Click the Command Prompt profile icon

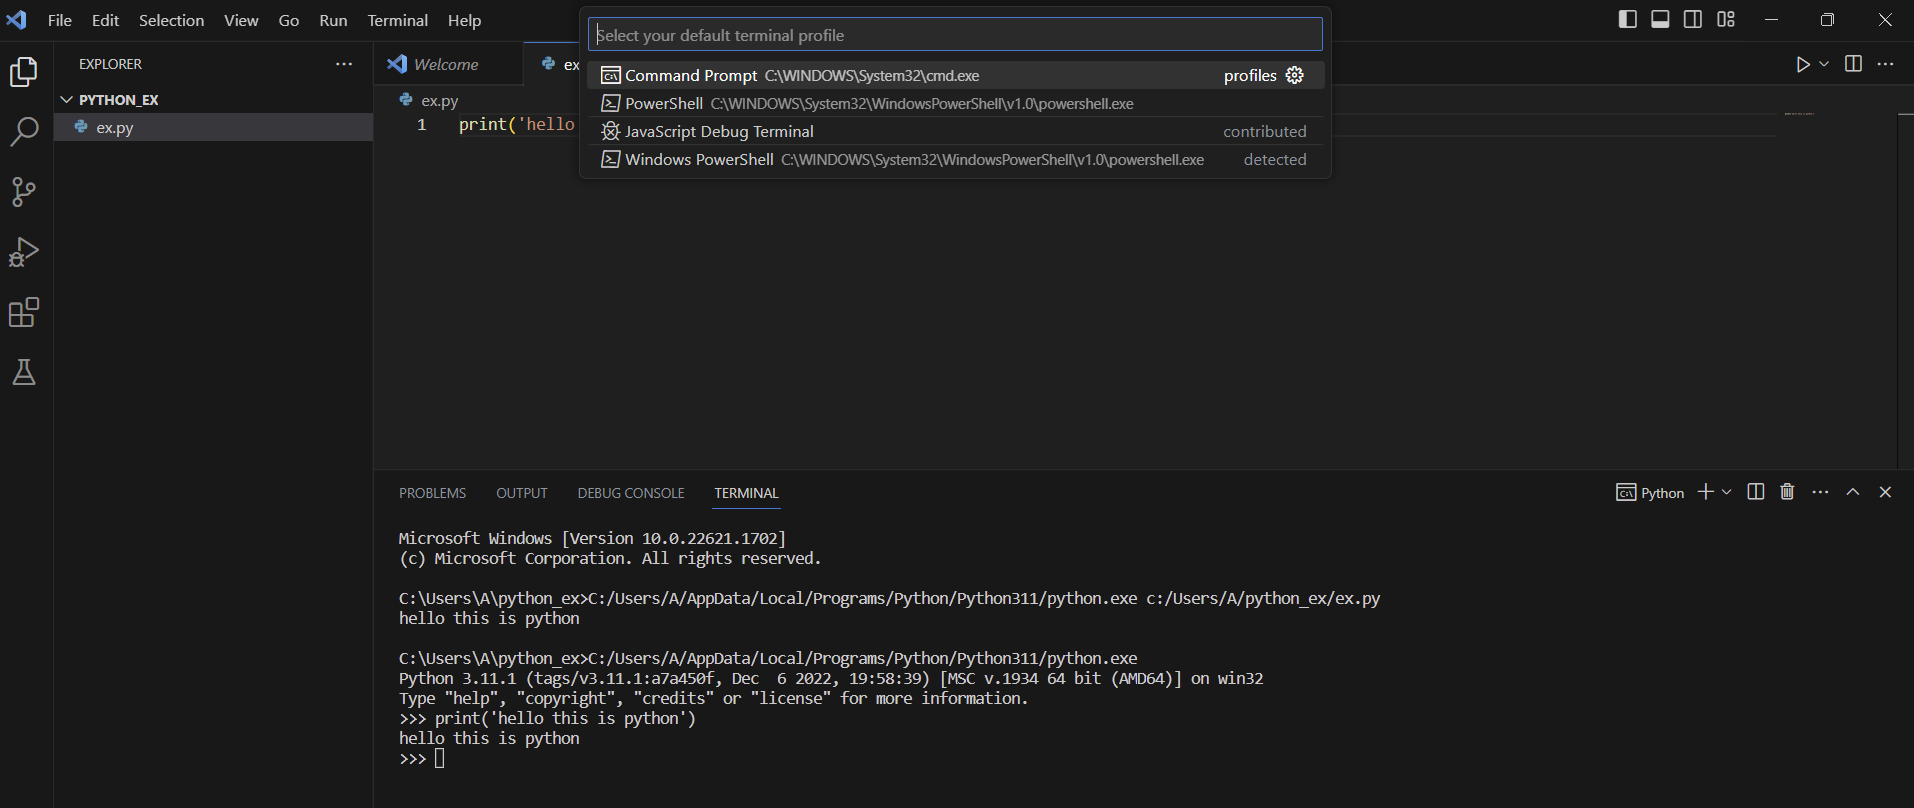click(610, 75)
